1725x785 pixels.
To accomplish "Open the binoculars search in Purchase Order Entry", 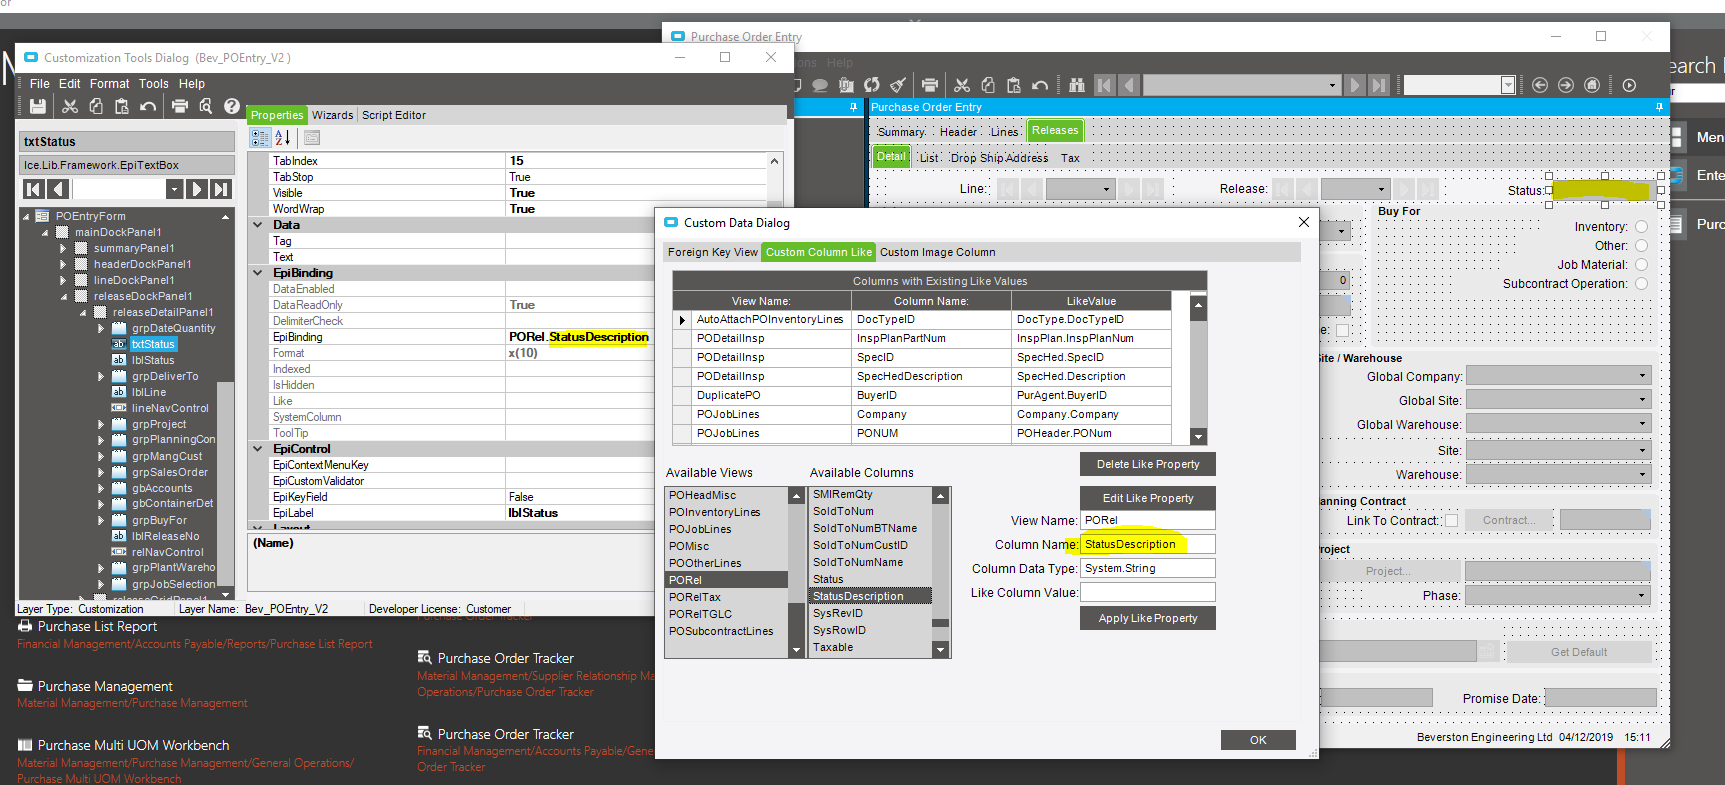I will point(1077,85).
